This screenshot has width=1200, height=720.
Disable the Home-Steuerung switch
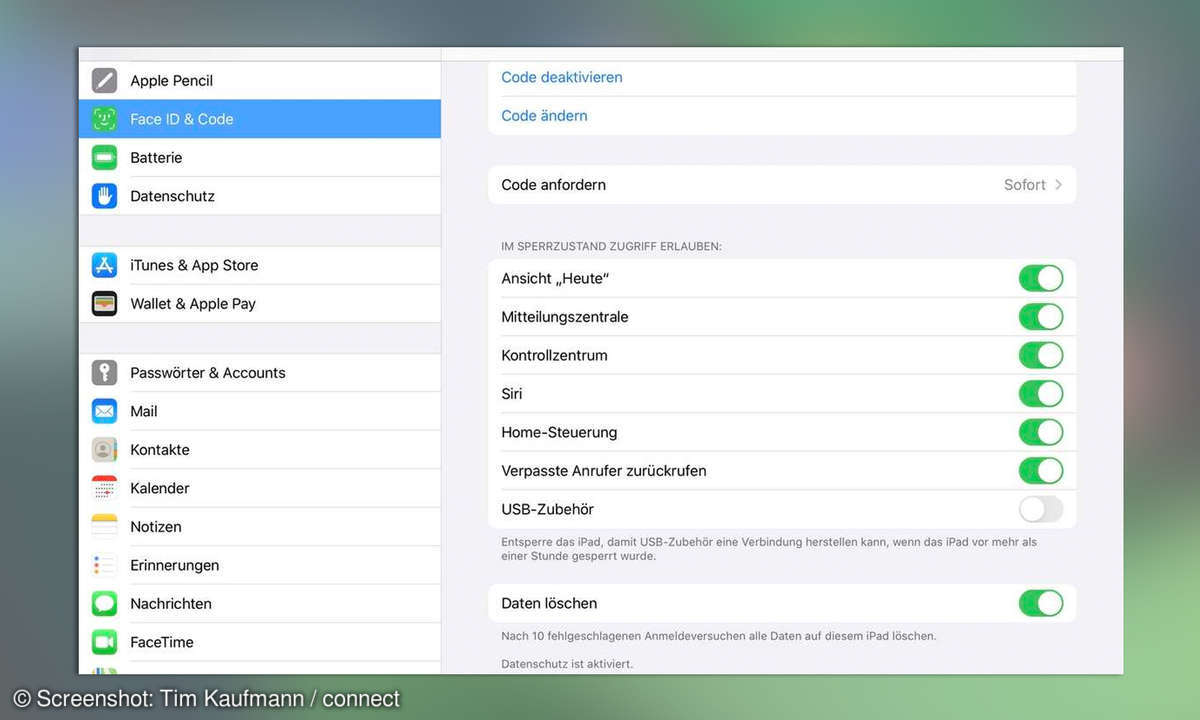tap(1041, 432)
